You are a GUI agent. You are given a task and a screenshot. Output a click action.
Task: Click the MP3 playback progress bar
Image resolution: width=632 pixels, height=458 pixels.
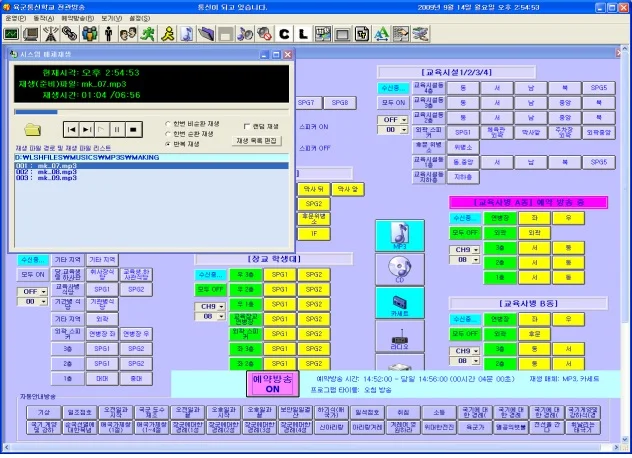[152, 112]
